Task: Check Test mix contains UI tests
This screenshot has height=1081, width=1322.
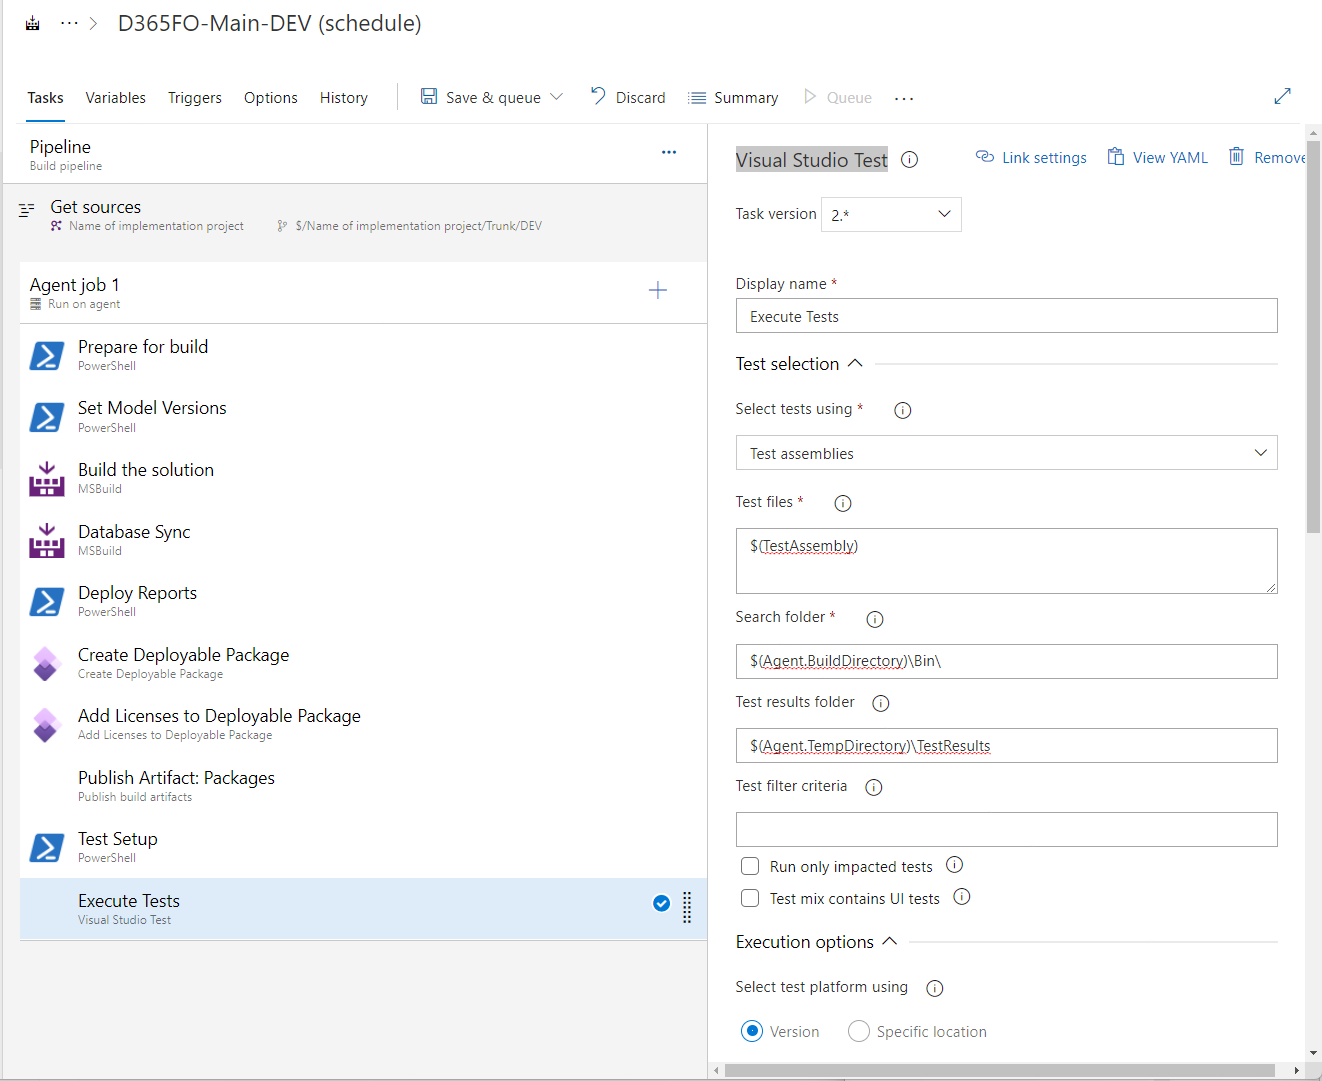Action: coord(750,898)
